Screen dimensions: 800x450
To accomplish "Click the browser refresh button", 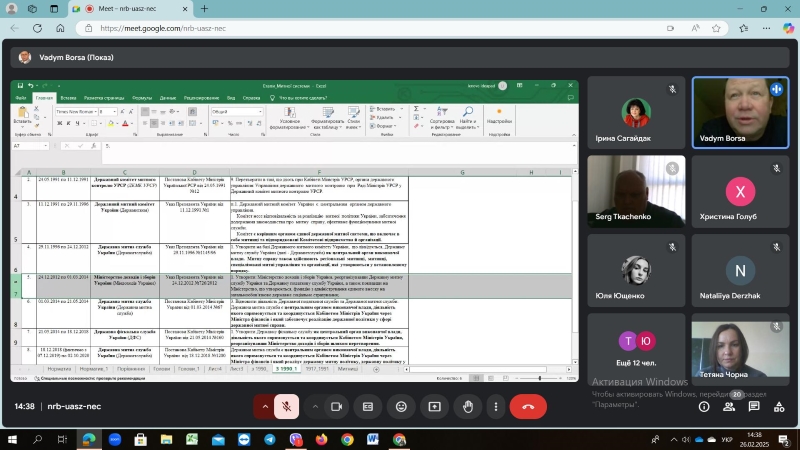I will 37,28.
